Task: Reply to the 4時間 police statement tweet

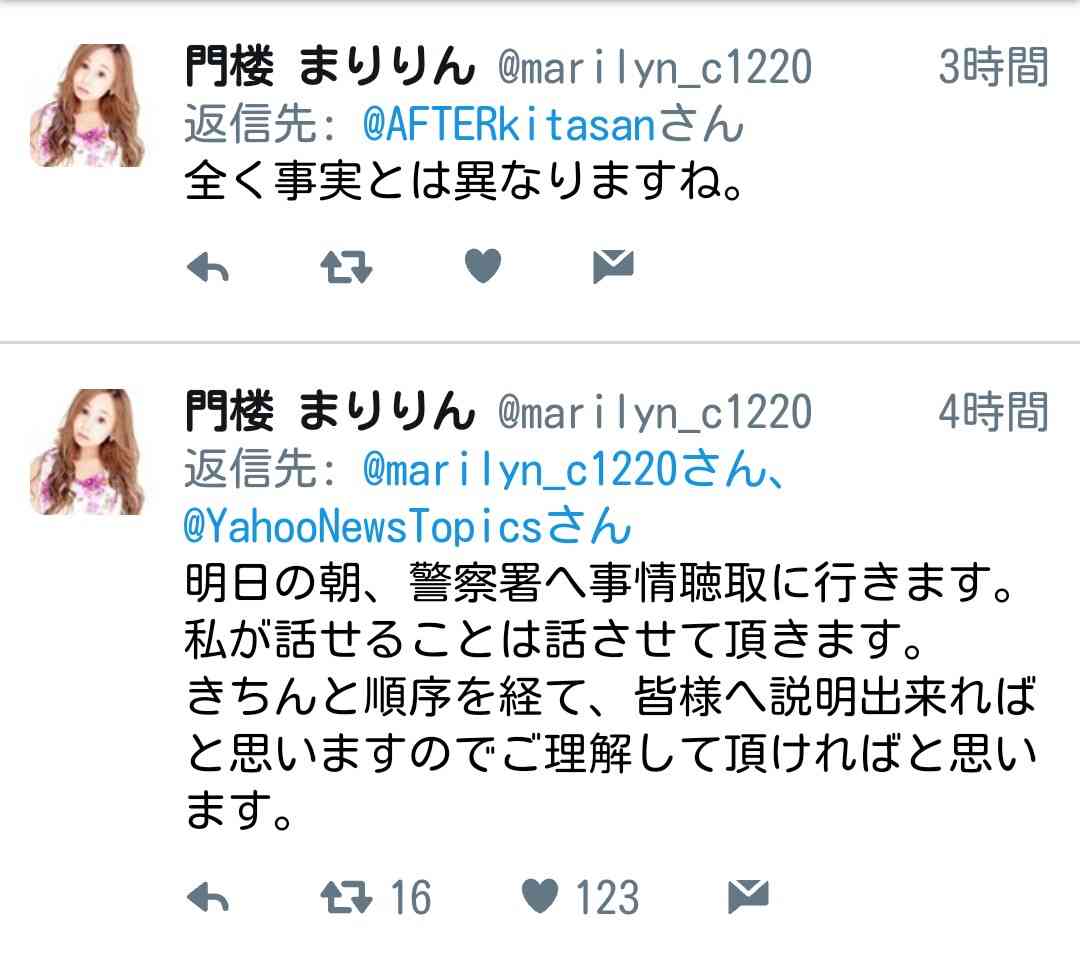Action: coord(208,897)
